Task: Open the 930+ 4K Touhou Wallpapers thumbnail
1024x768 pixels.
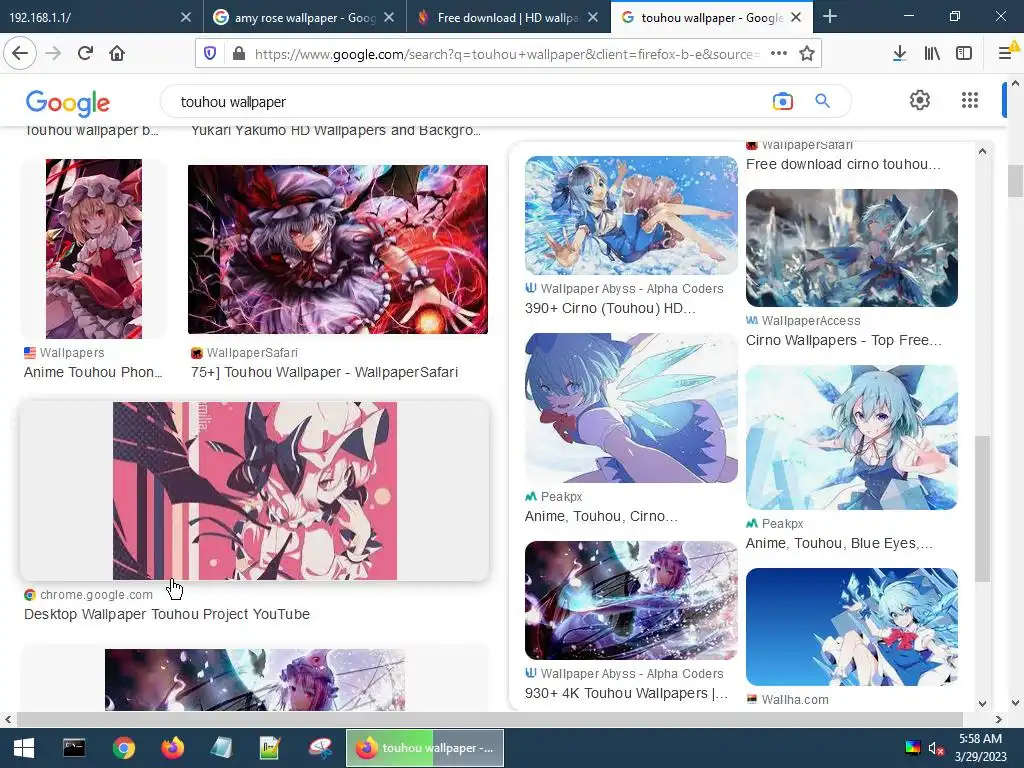Action: coord(631,600)
